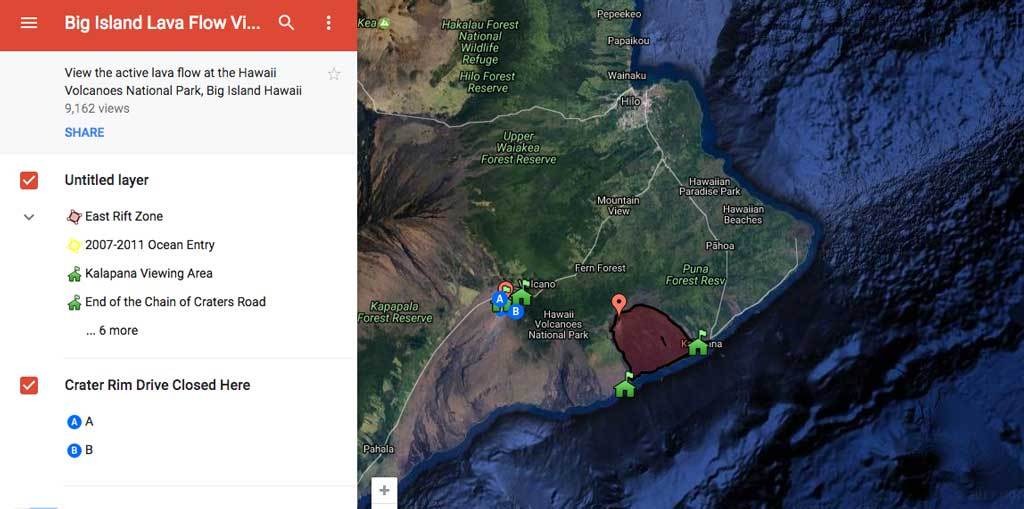Click the green house marker near Volcano town

tap(521, 294)
